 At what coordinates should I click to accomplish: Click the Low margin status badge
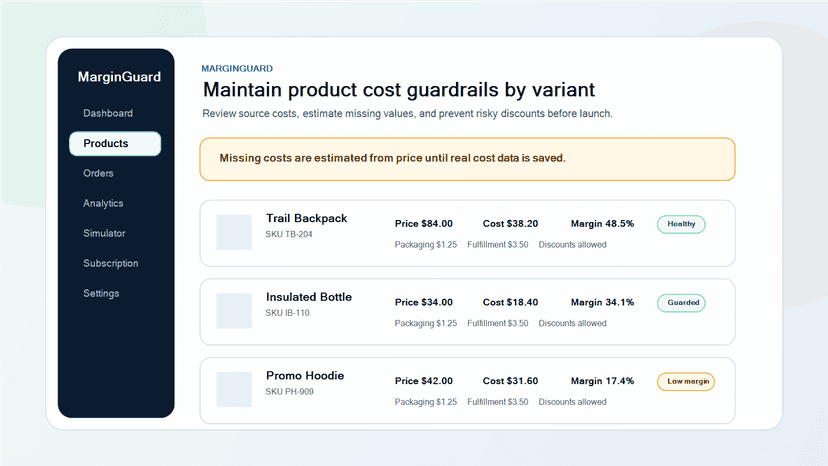point(686,381)
